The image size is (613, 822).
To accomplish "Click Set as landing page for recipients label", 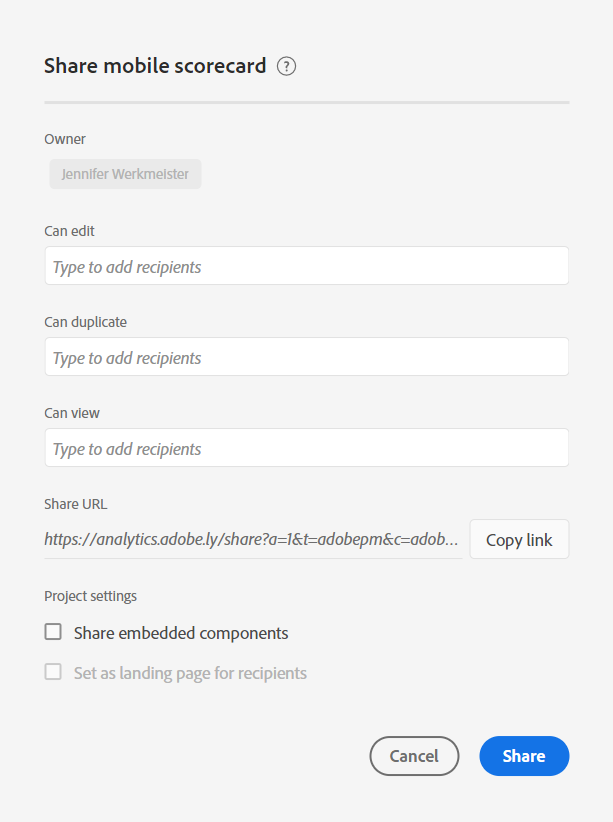I will pos(190,673).
